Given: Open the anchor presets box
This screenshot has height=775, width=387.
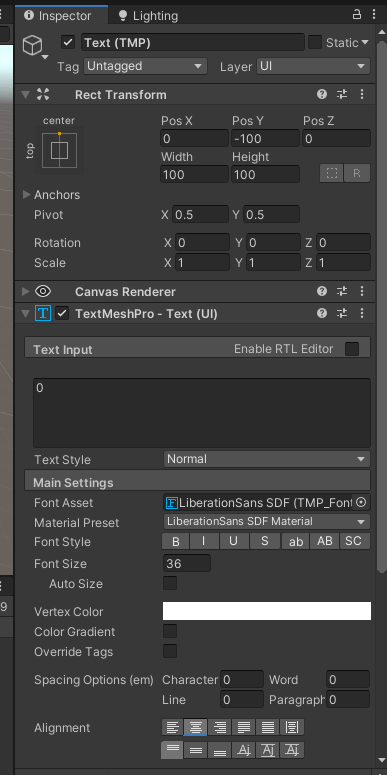Looking at the screenshot, I should [59, 150].
